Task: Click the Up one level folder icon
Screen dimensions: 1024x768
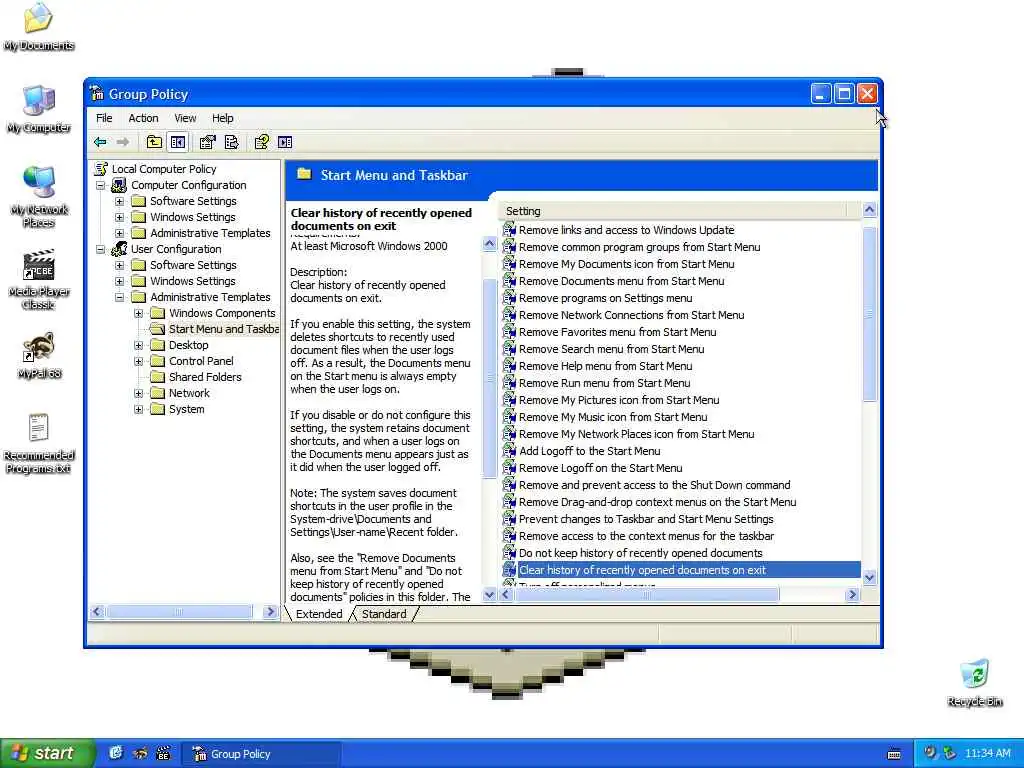Action: pyautogui.click(x=154, y=142)
